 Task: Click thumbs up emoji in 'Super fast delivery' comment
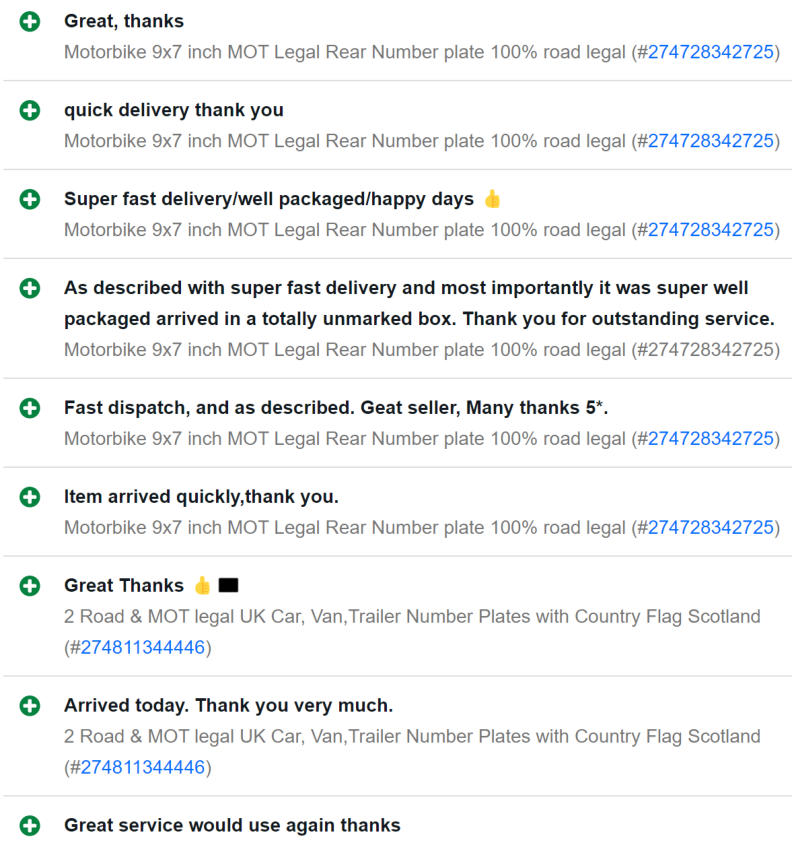point(492,199)
